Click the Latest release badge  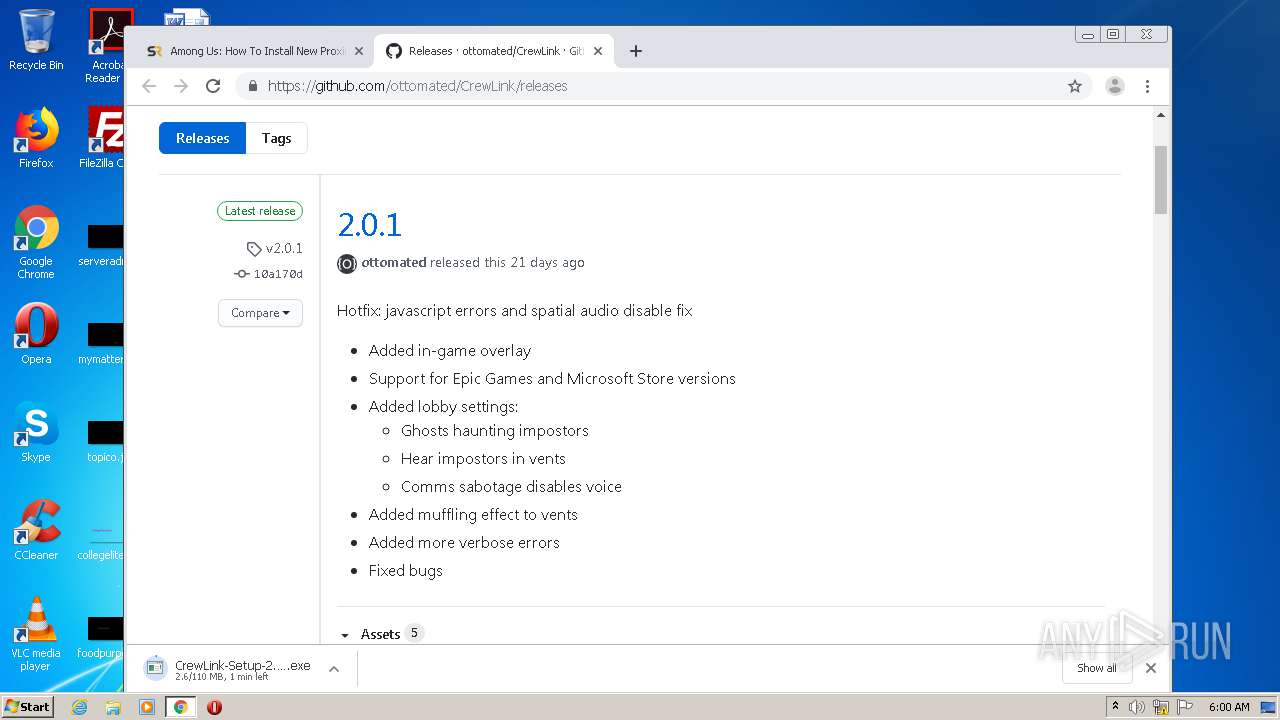pos(260,211)
